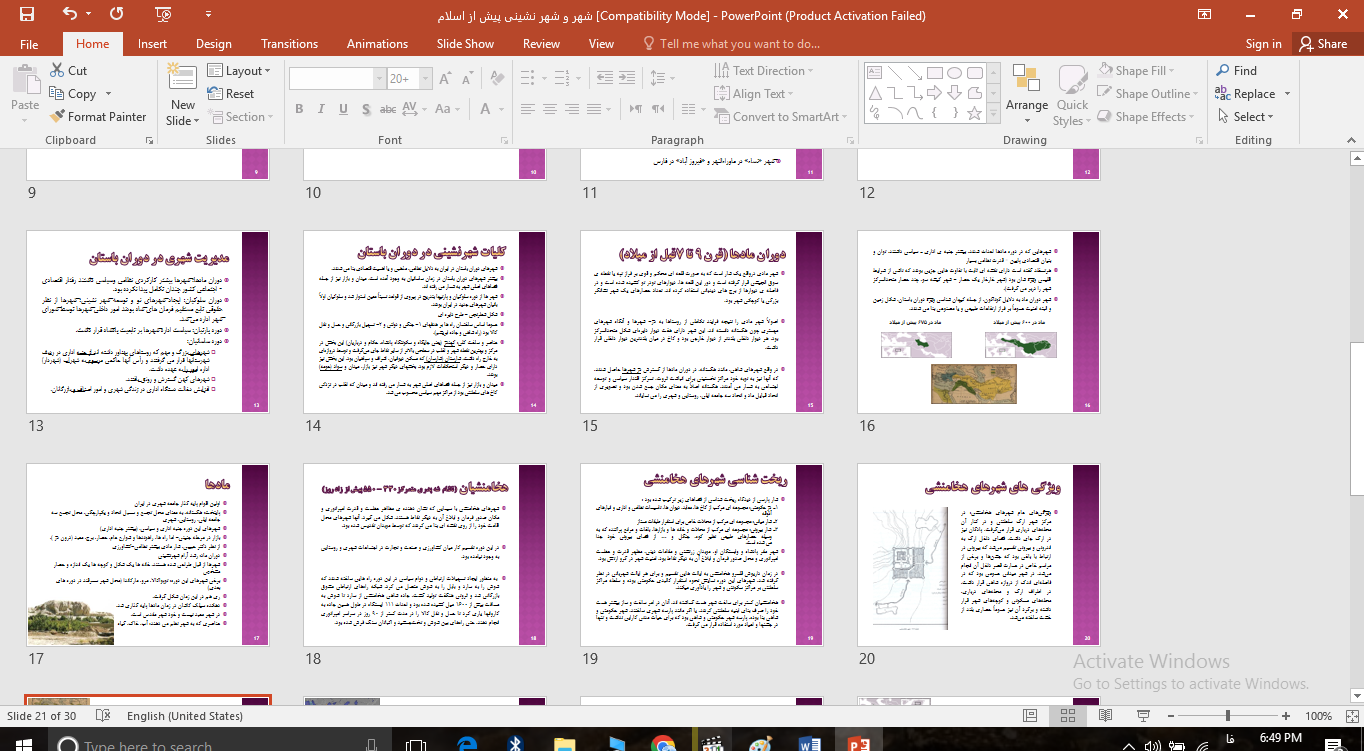Select the Oval shape in gallery
This screenshot has height=751, width=1364.
953,73
